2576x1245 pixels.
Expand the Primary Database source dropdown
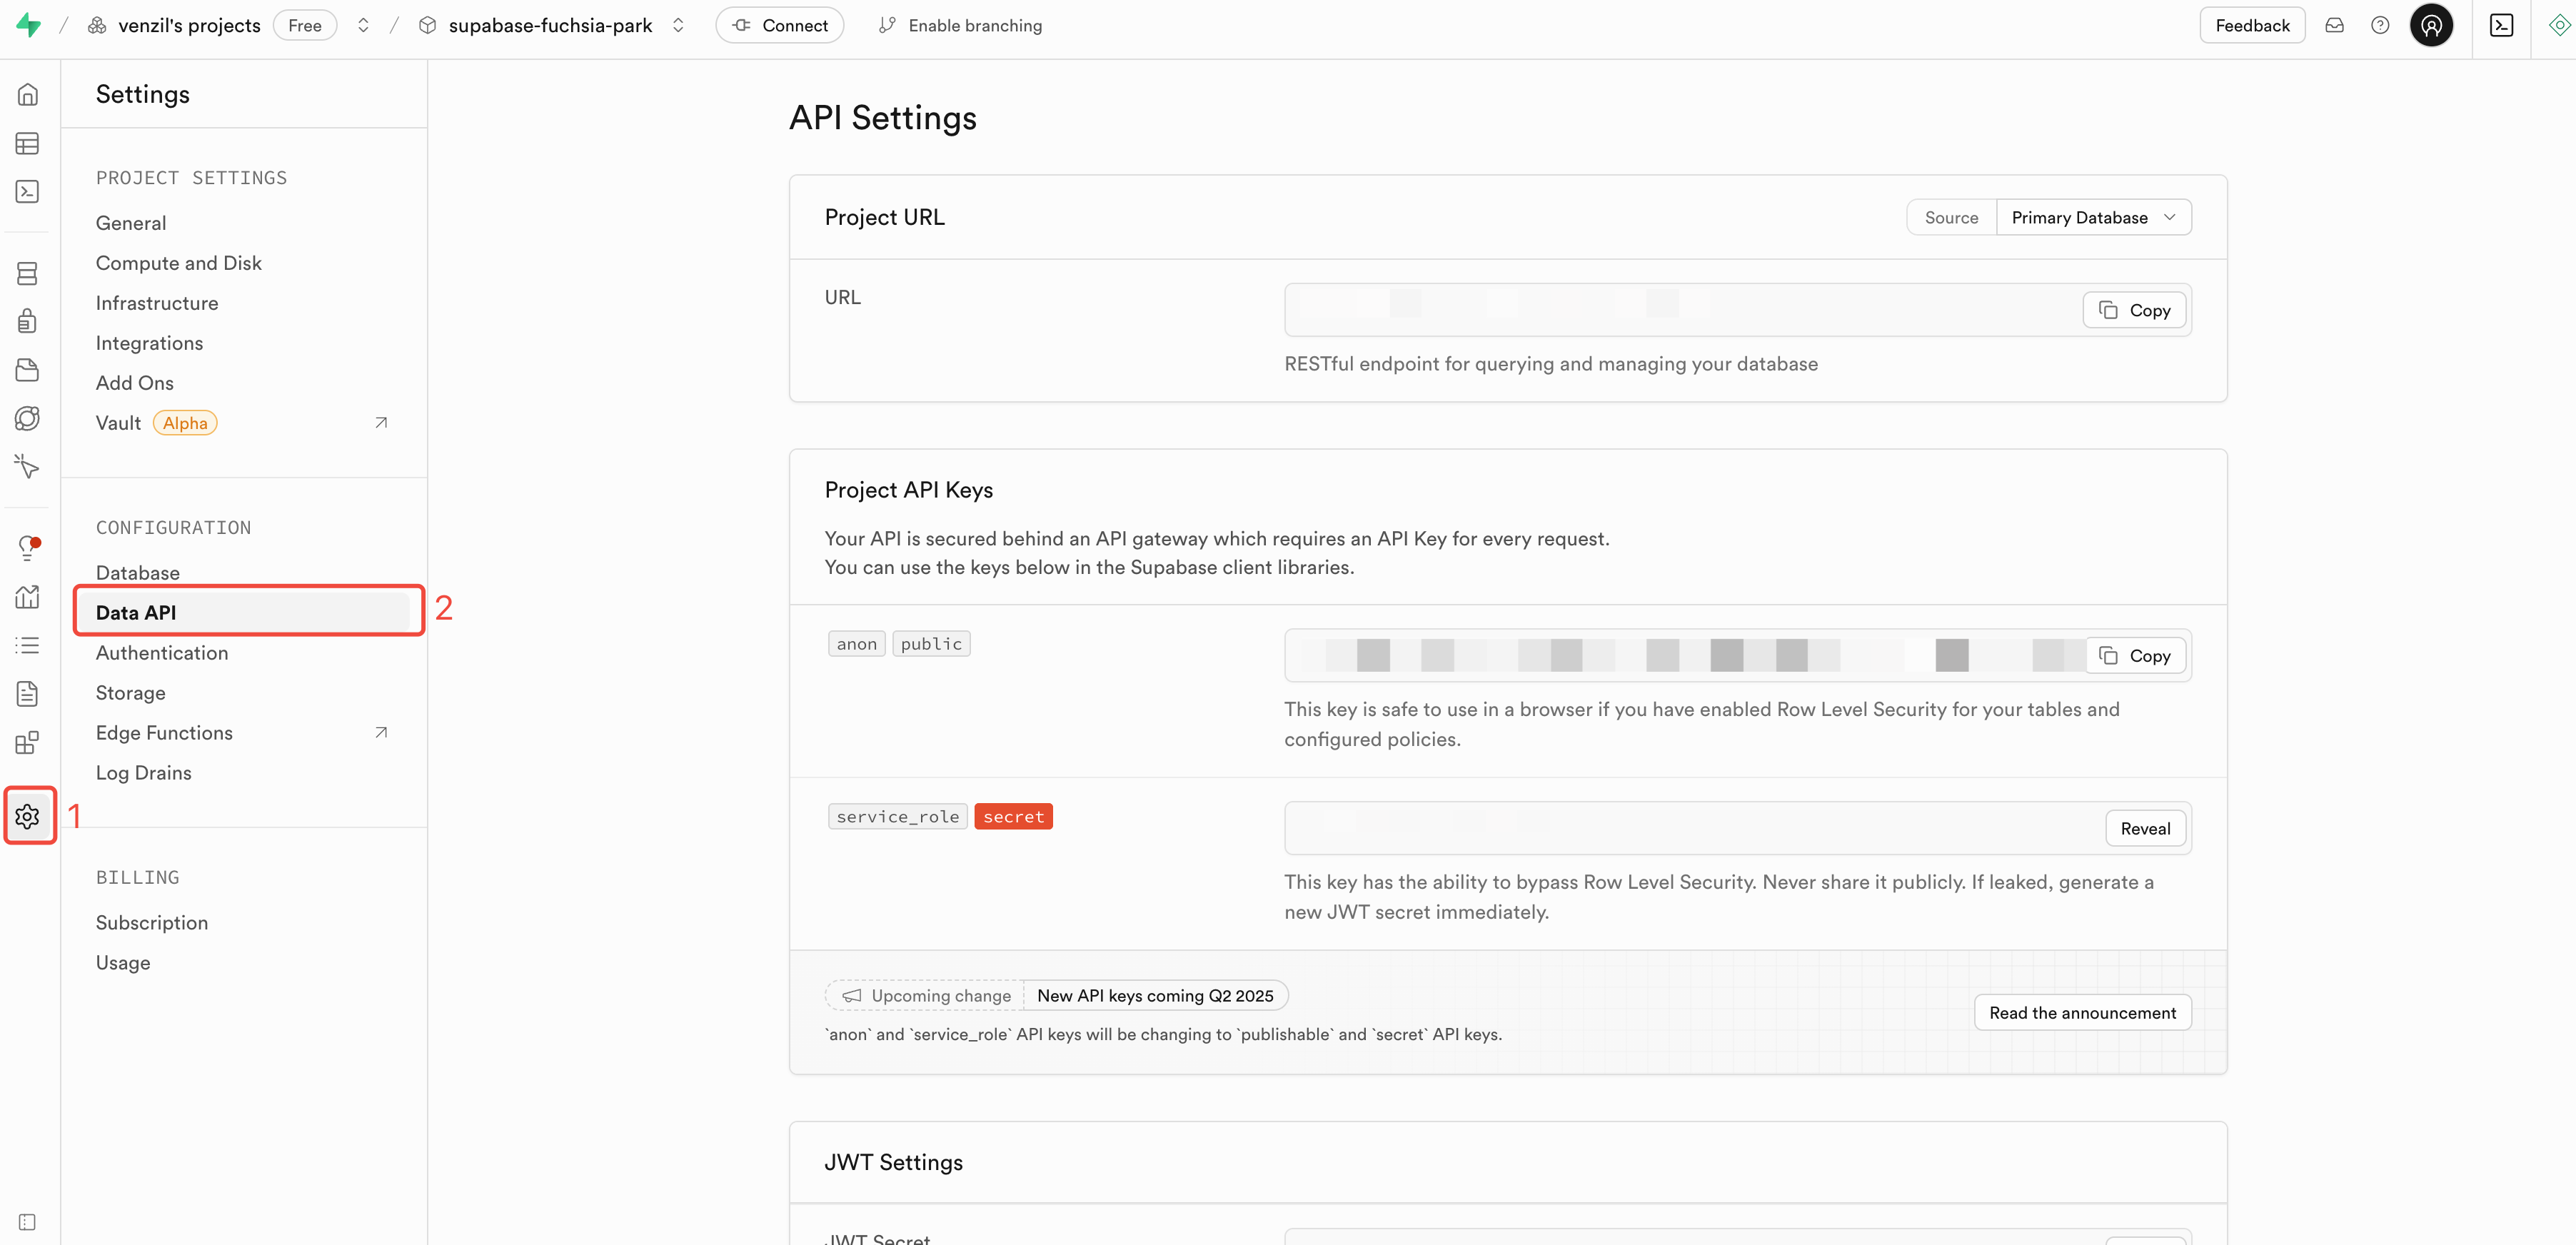pos(2093,217)
